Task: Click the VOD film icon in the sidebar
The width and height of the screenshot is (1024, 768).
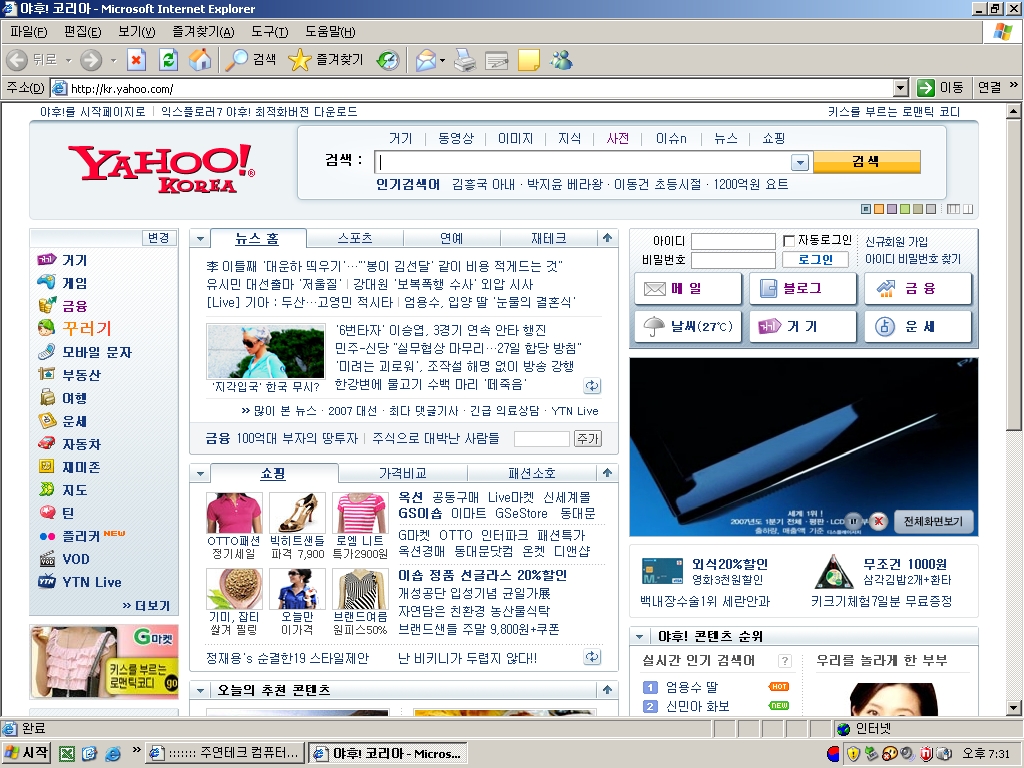Action: (46, 558)
